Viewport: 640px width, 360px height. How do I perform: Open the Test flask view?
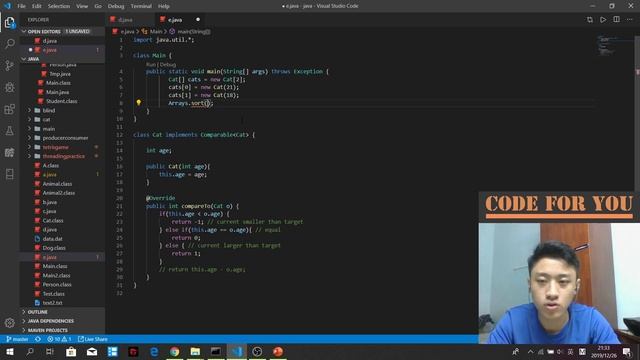[x=9, y=131]
